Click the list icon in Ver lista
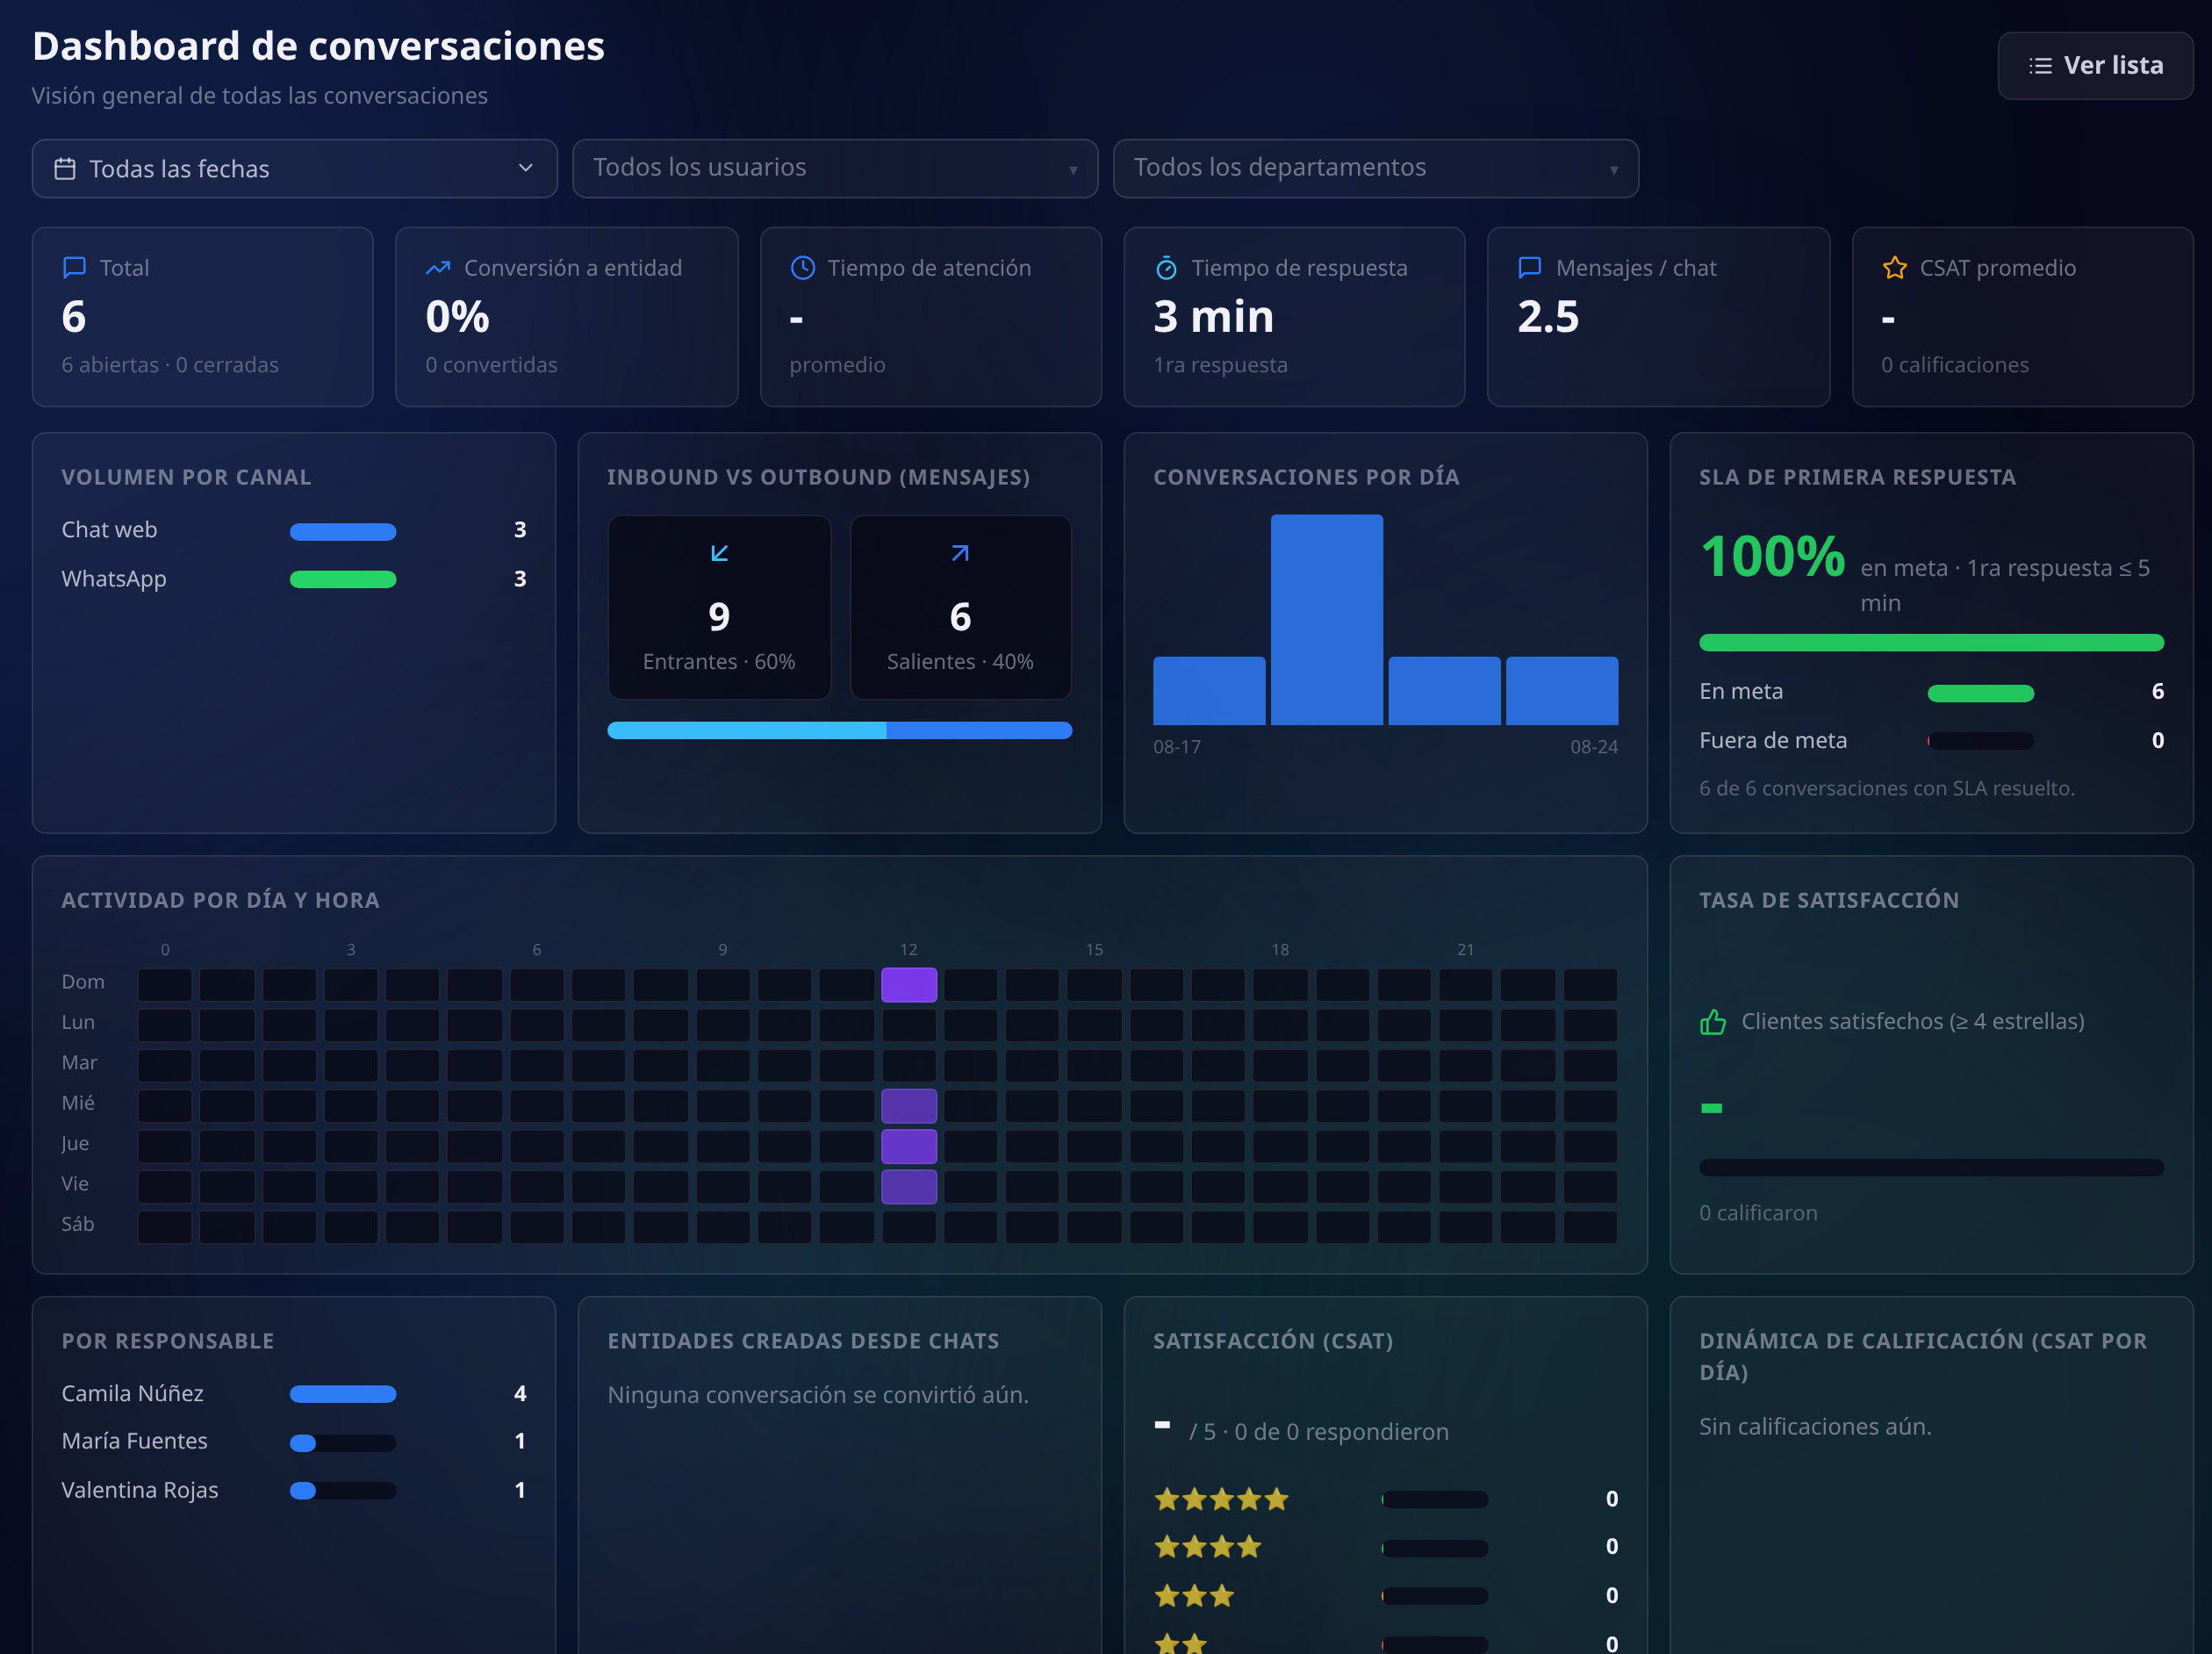The height and width of the screenshot is (1654, 2212). point(2040,66)
